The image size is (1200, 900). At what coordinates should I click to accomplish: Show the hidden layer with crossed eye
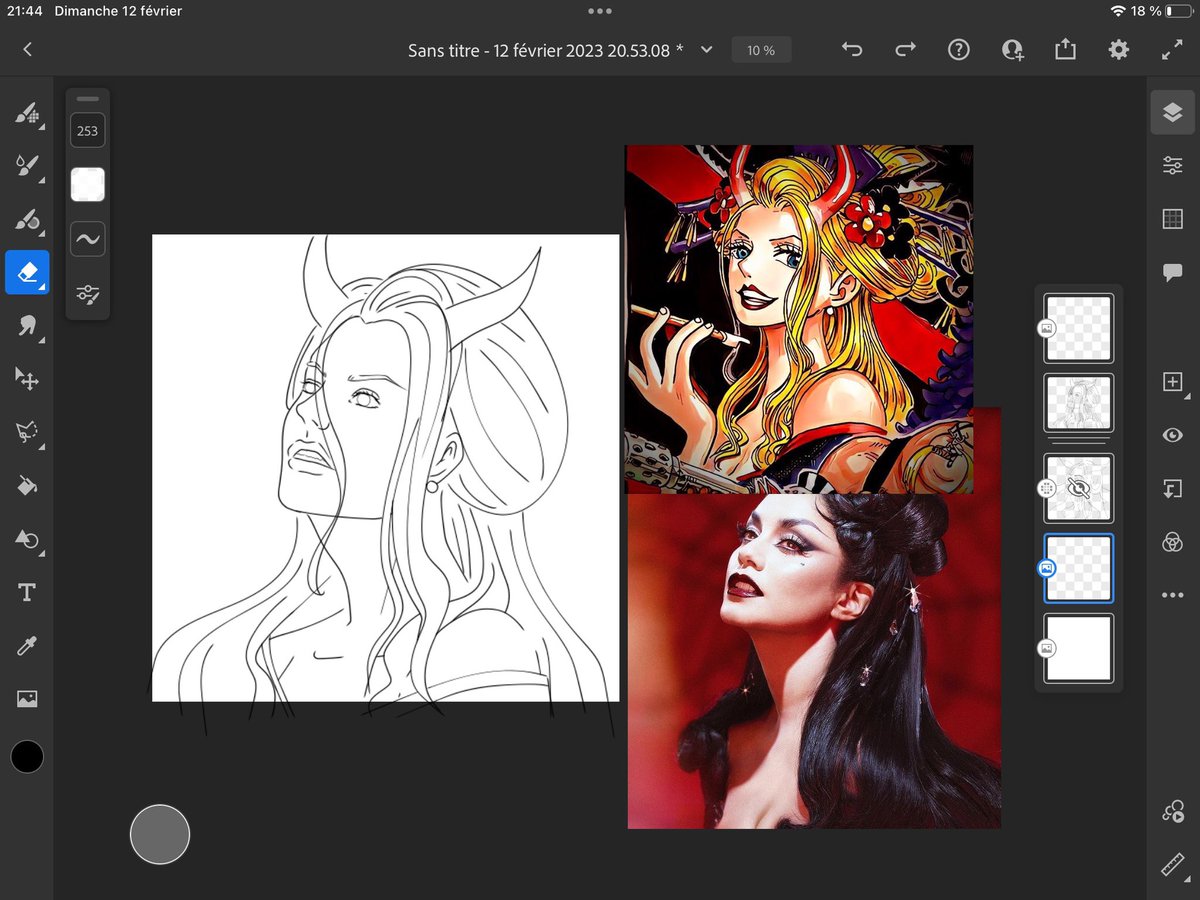click(1079, 488)
